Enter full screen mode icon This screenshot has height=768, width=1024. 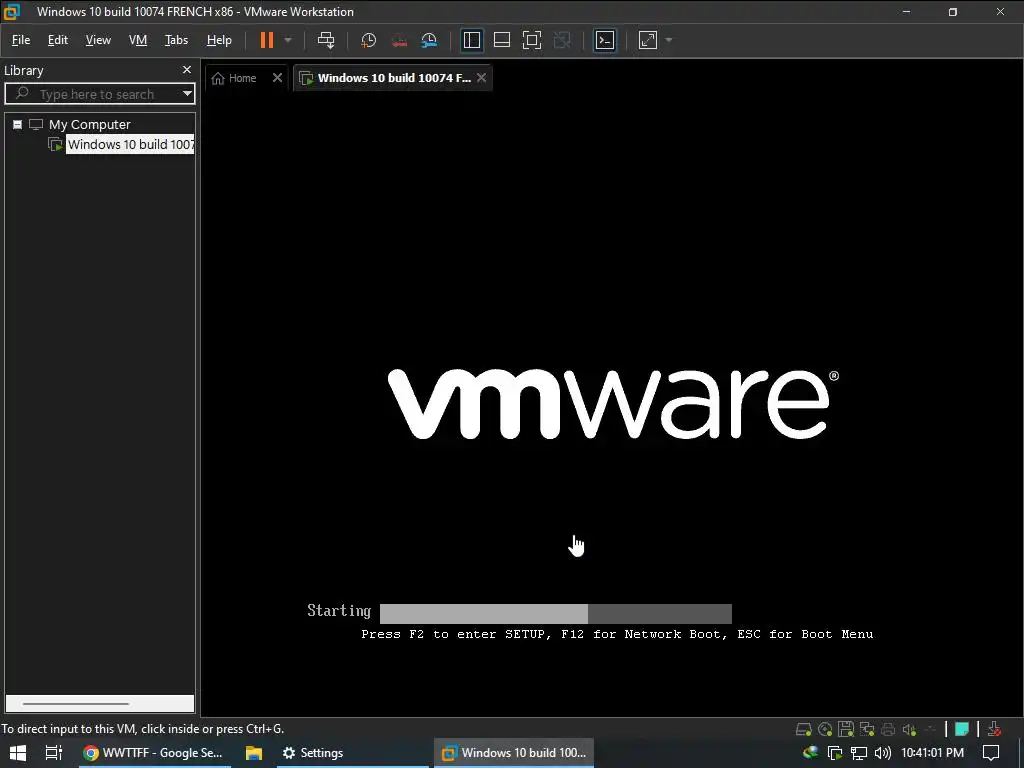(532, 40)
